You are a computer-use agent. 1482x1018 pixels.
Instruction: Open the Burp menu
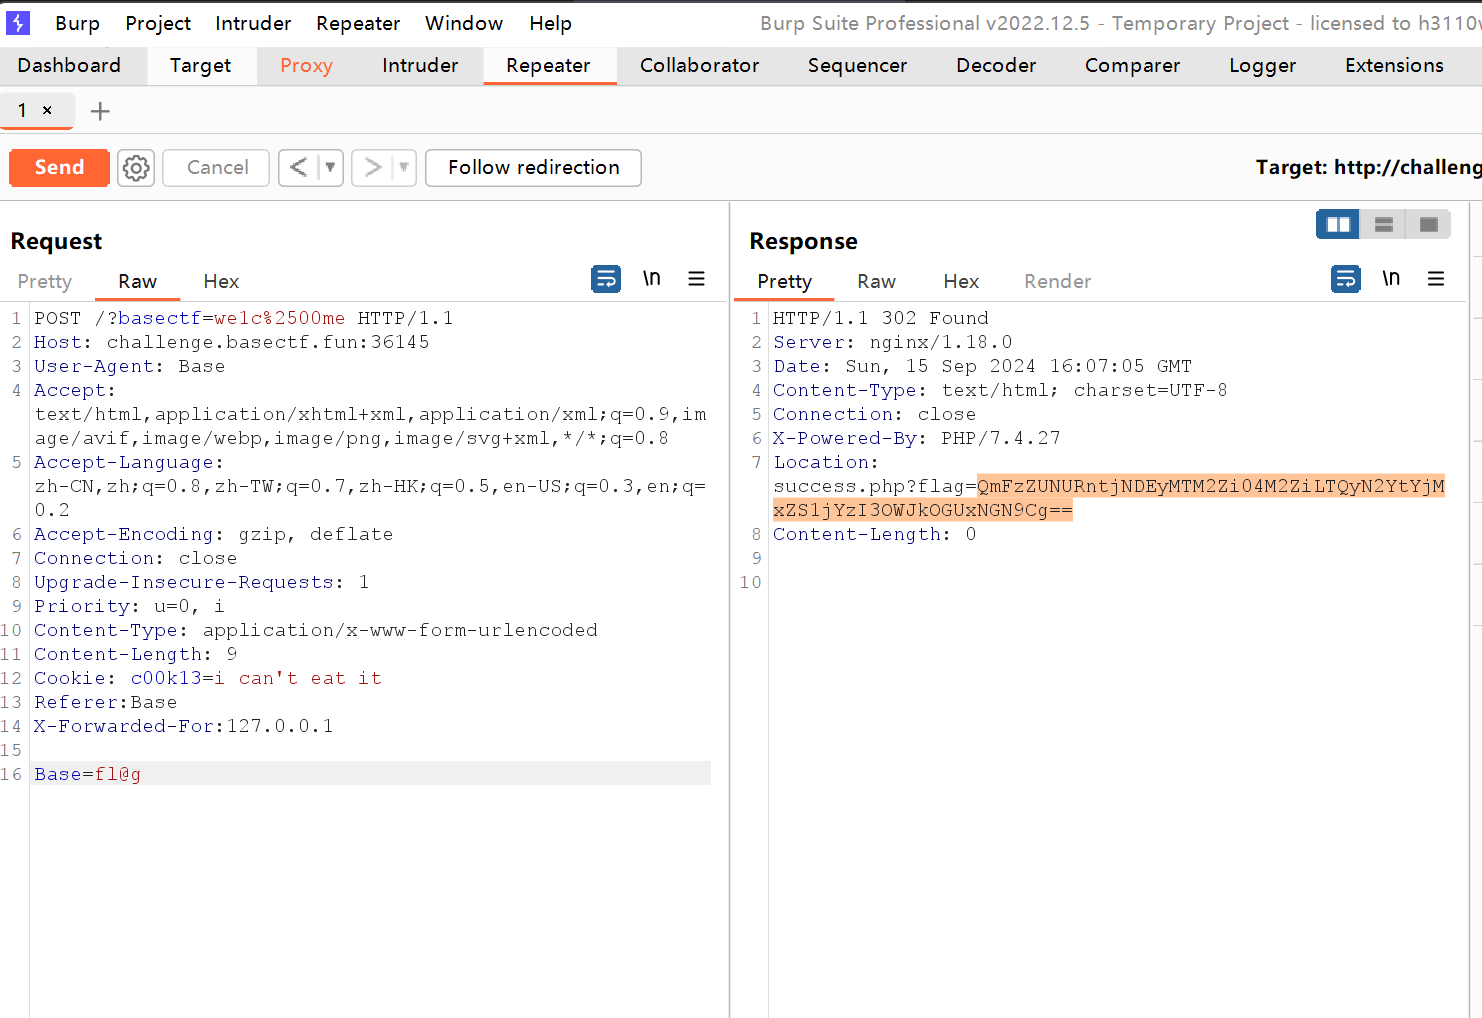coord(77,23)
